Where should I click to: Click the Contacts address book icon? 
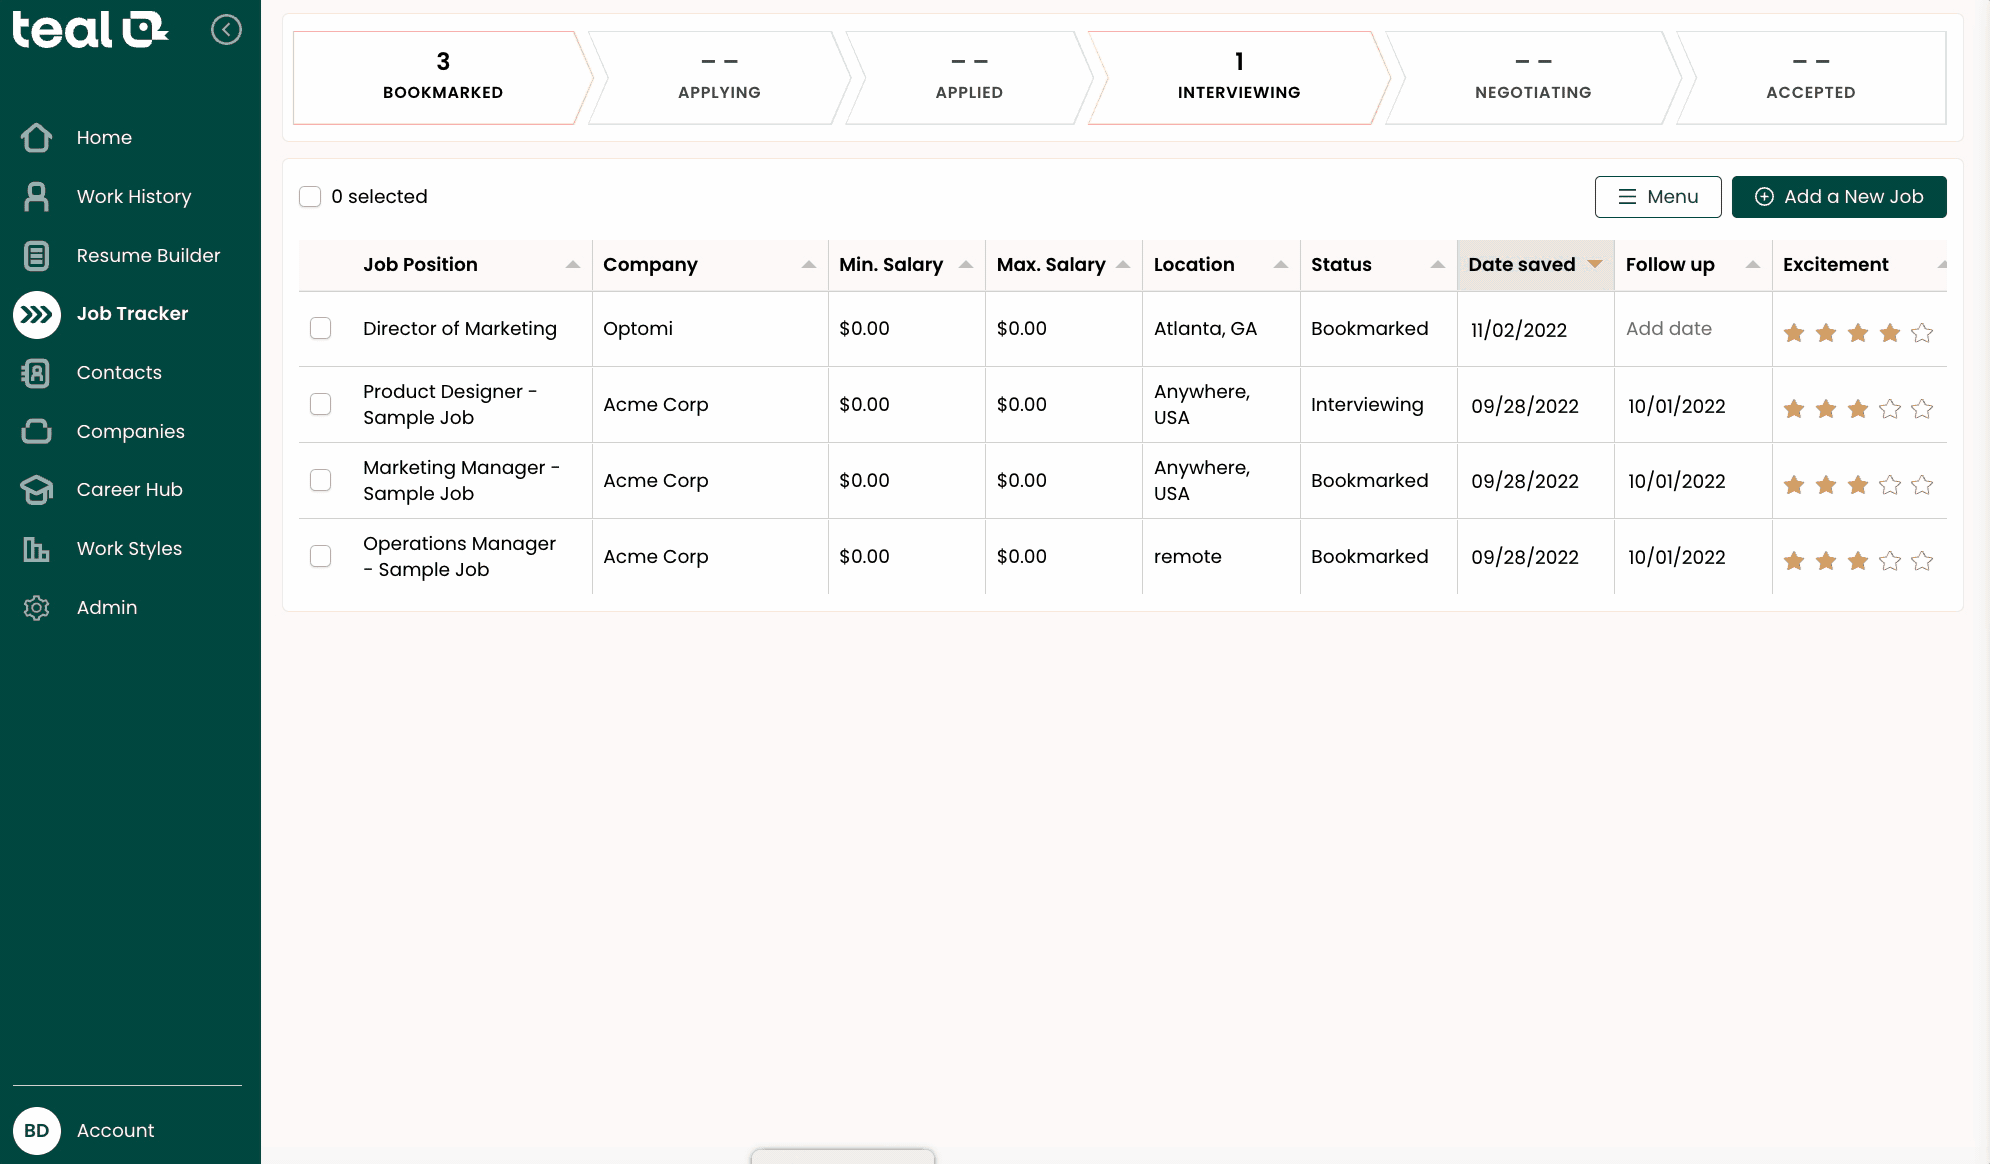[37, 373]
